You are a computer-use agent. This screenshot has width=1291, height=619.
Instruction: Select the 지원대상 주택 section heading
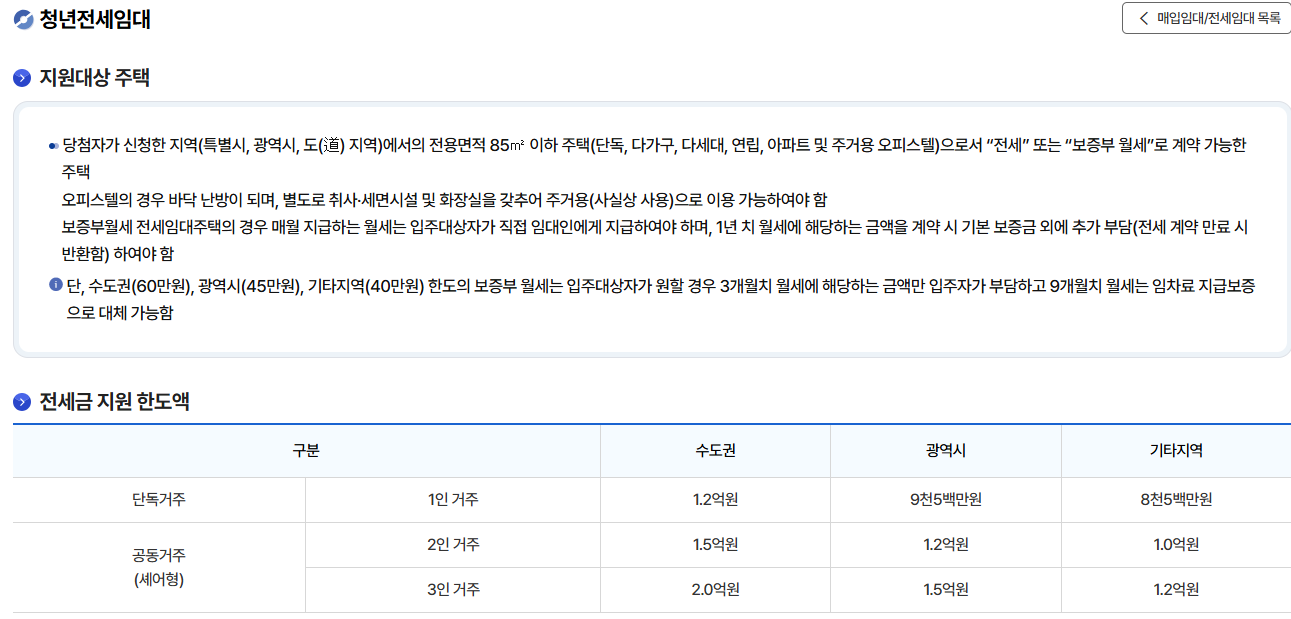coord(94,78)
